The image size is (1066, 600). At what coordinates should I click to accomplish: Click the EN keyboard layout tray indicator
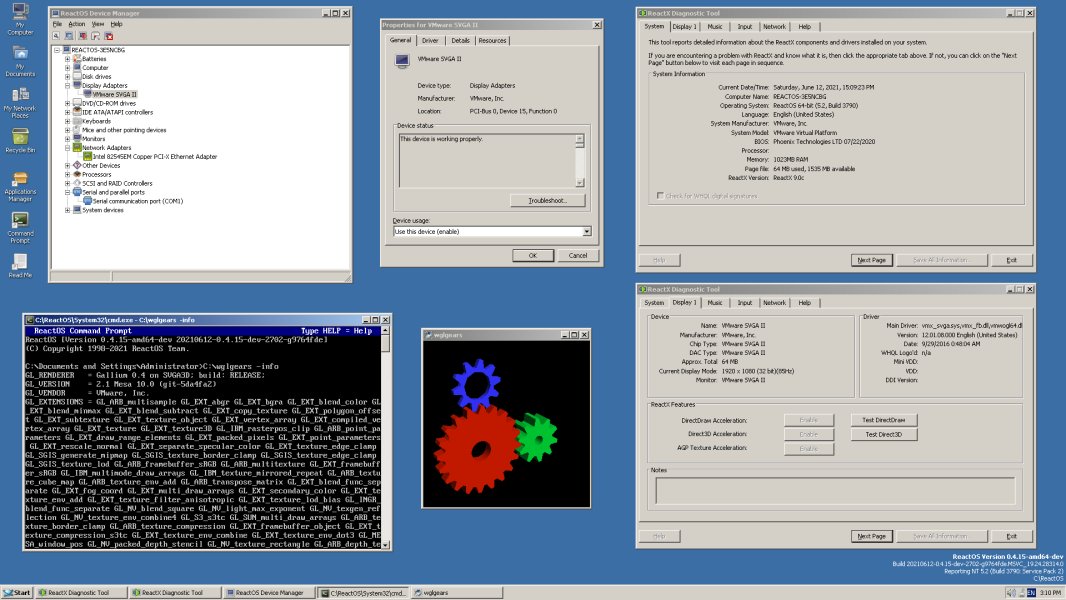(x=1031, y=593)
